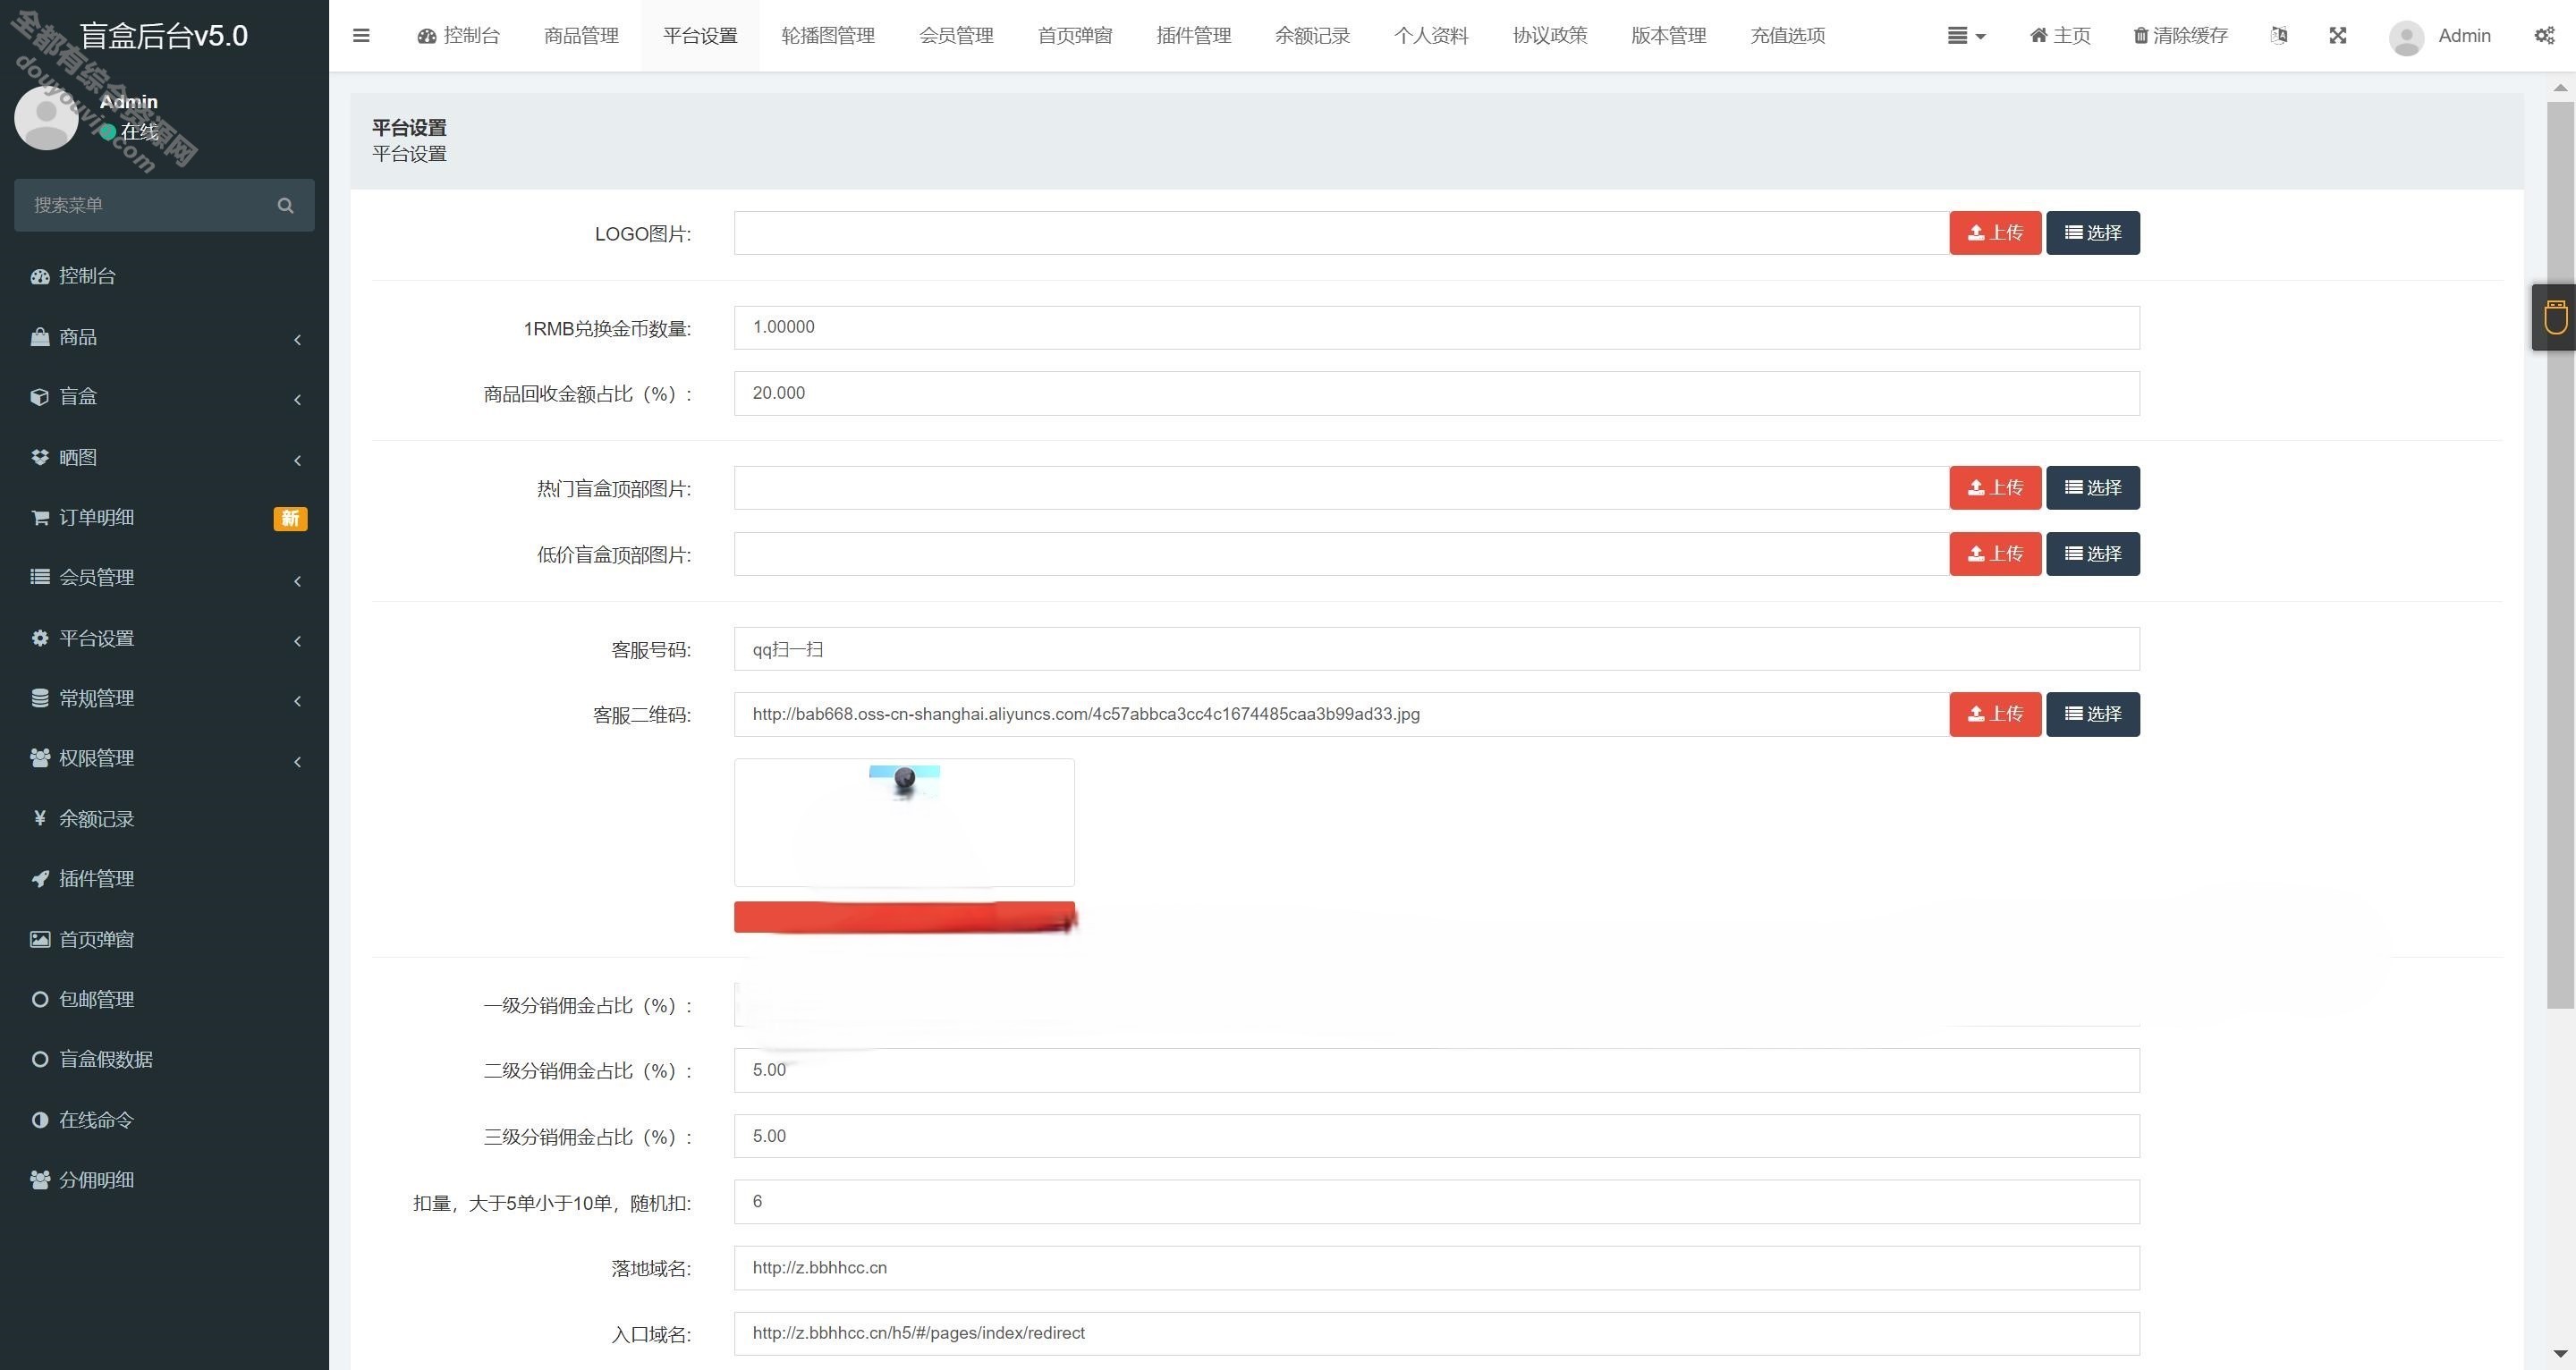
Task: Focus the 1RMB兑换金币数量 field
Action: coord(1436,328)
